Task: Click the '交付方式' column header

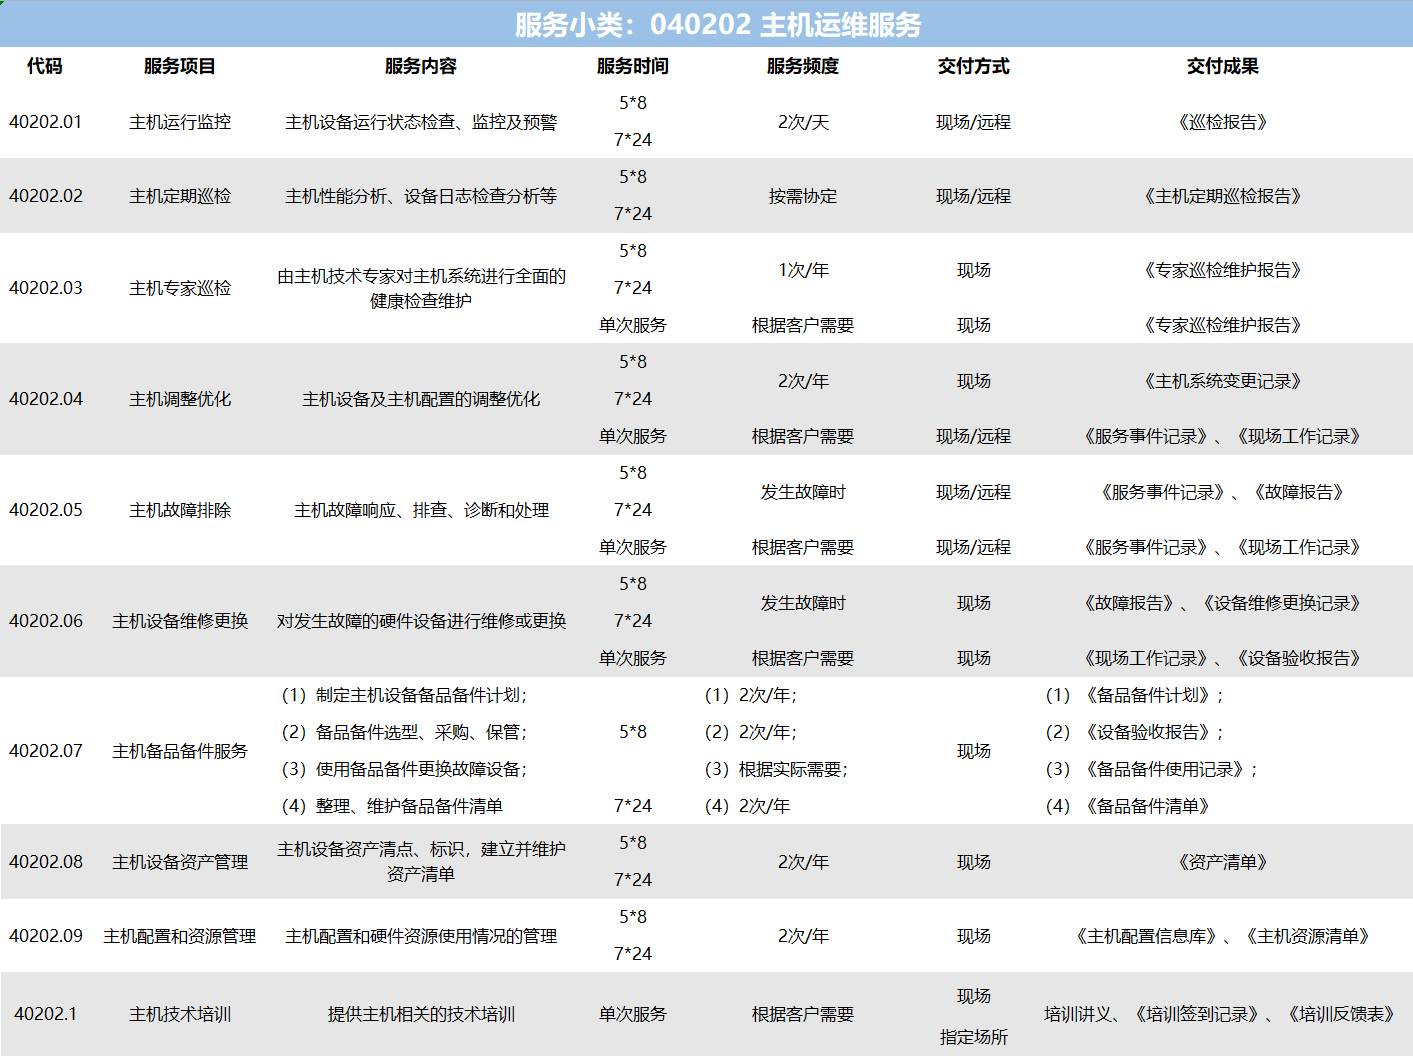Action: [973, 66]
